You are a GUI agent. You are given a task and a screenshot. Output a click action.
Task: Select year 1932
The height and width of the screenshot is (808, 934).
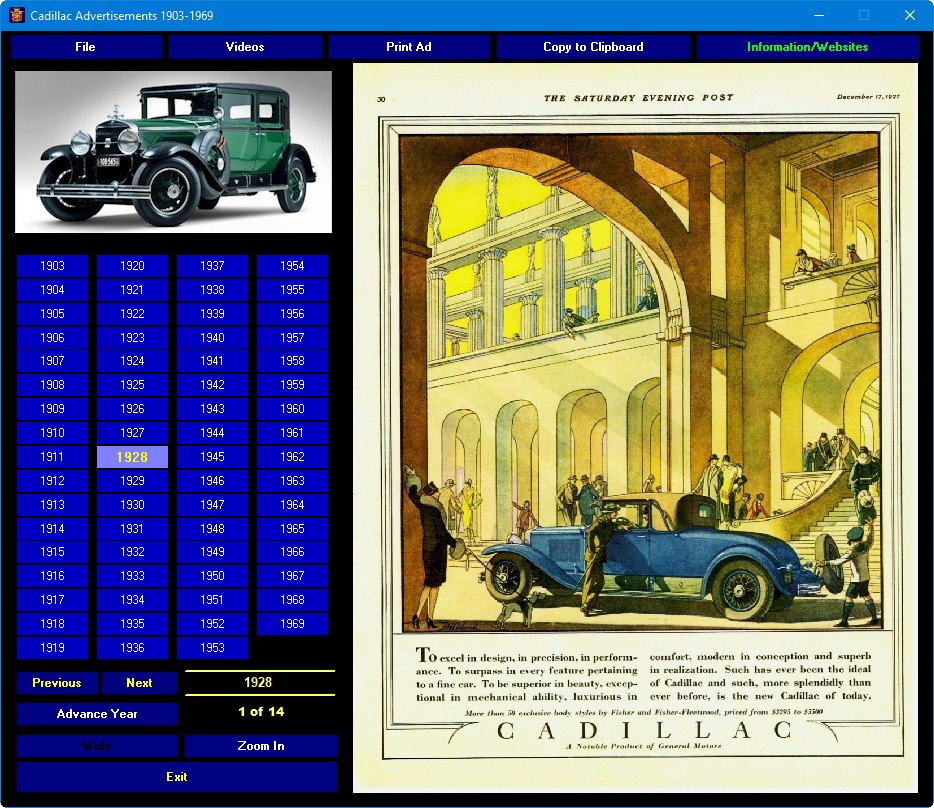(x=132, y=552)
